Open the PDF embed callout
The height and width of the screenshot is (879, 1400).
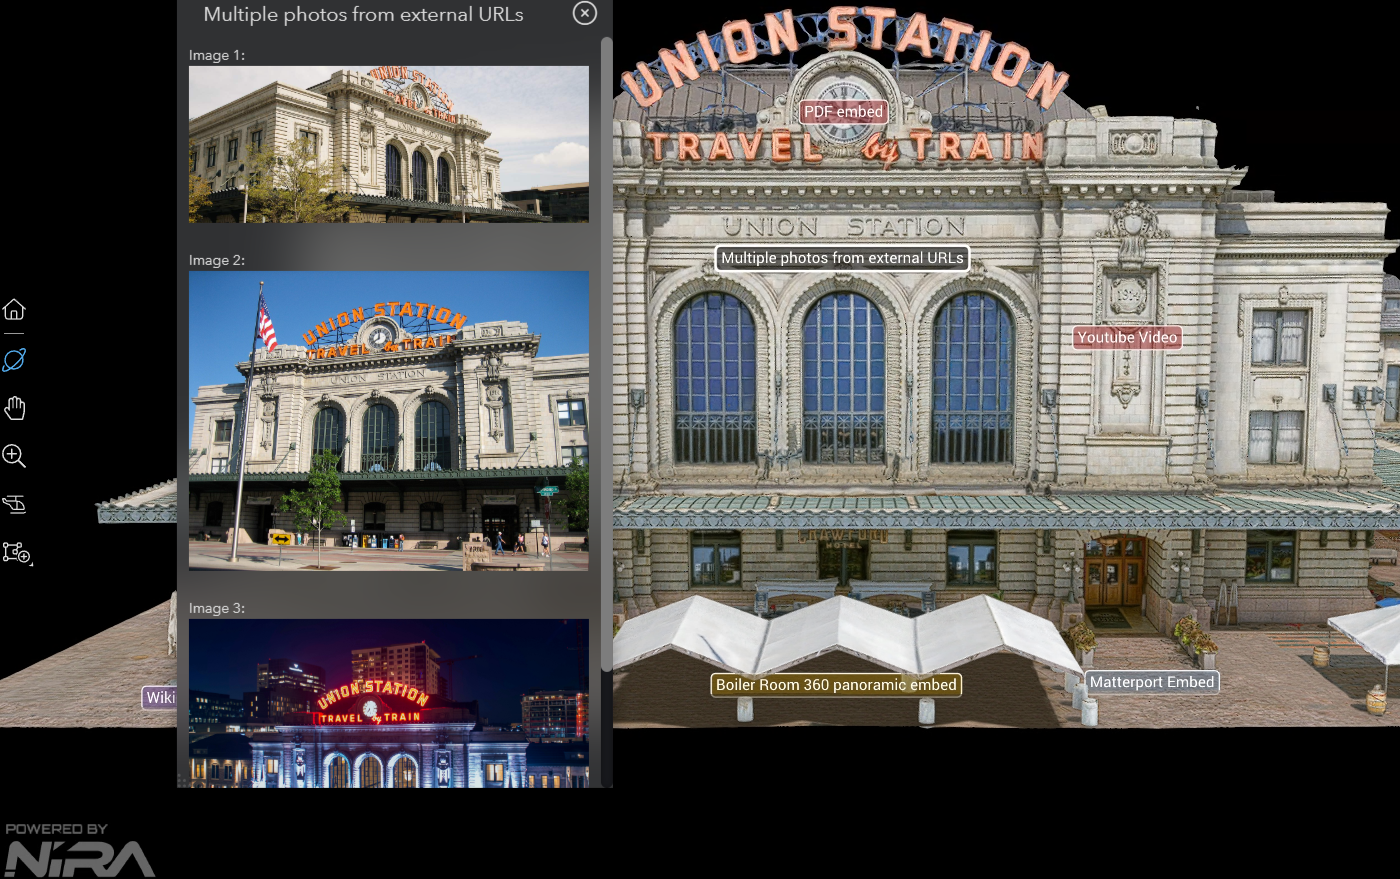click(844, 112)
